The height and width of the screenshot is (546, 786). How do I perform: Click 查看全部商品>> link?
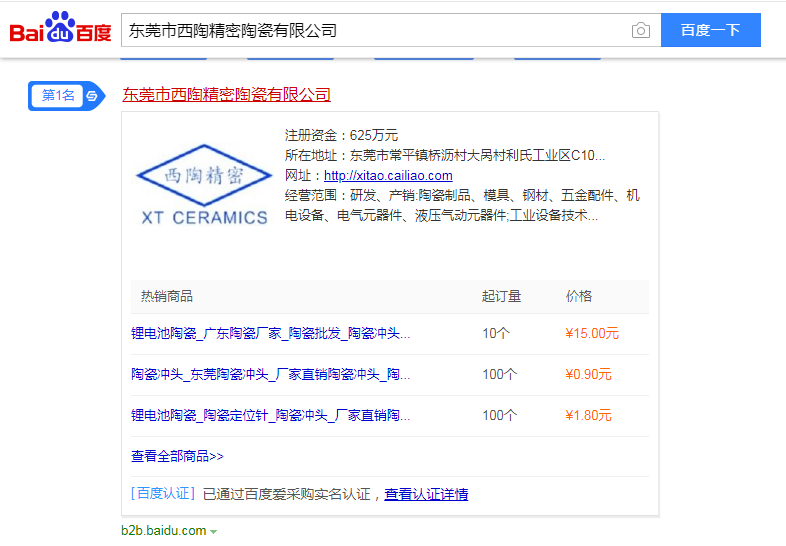pyautogui.click(x=177, y=456)
